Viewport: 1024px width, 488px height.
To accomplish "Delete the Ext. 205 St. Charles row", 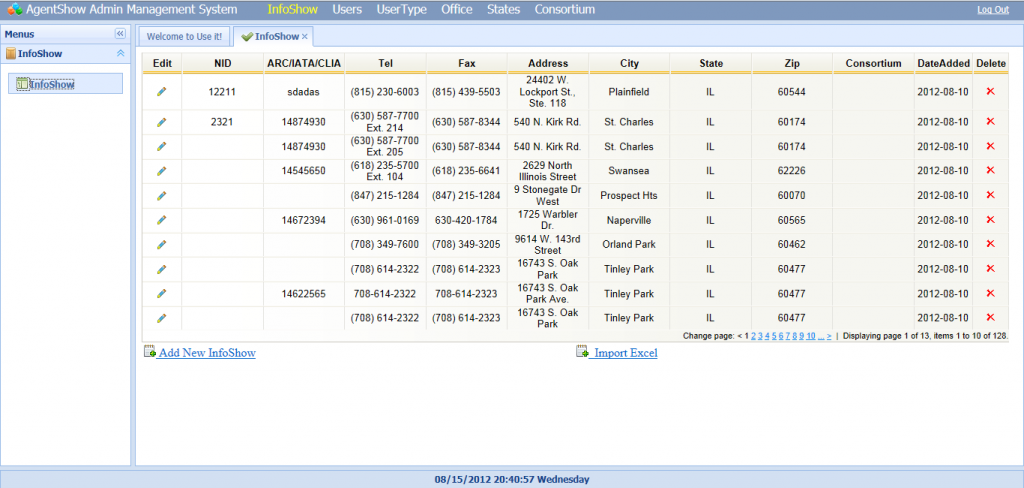I will (990, 146).
